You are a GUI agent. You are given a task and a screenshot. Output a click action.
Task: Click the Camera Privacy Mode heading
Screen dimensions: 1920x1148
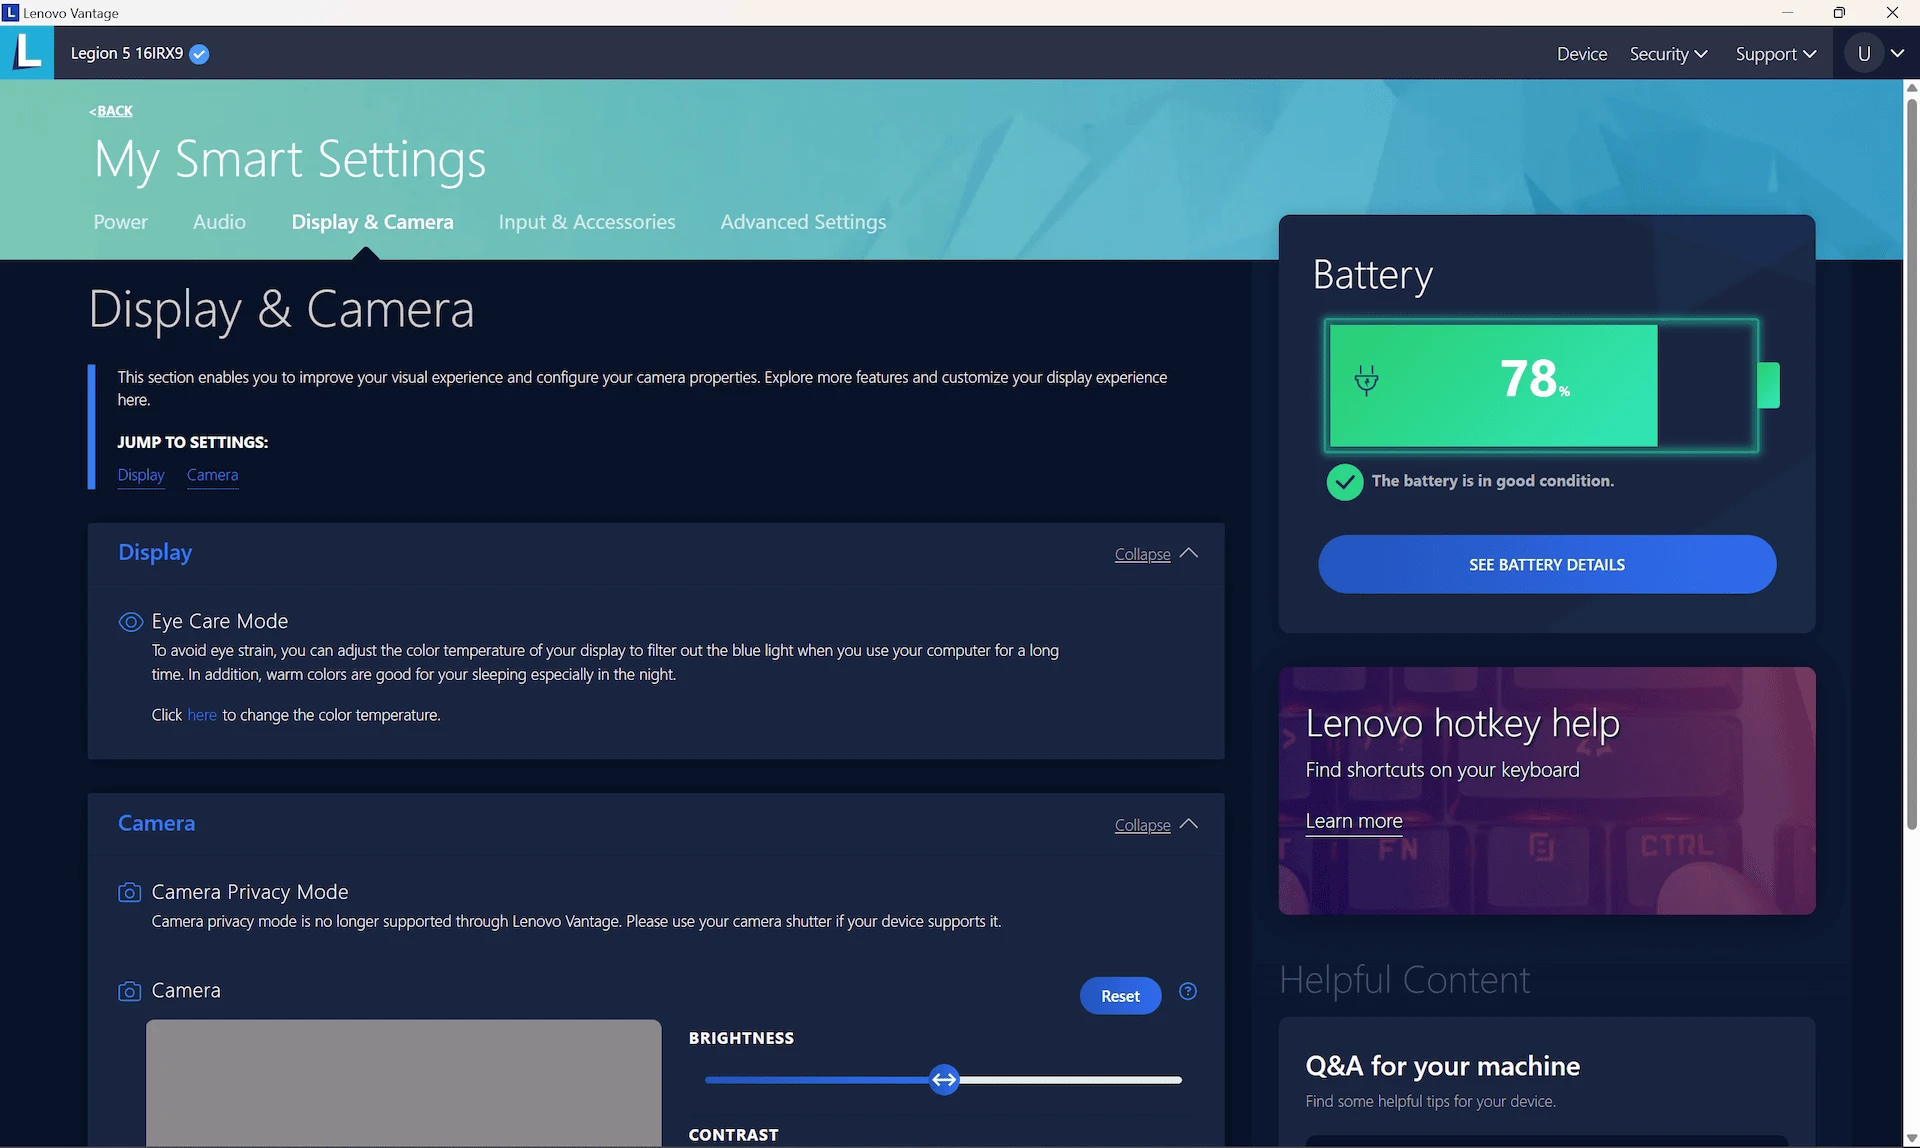(x=250, y=892)
